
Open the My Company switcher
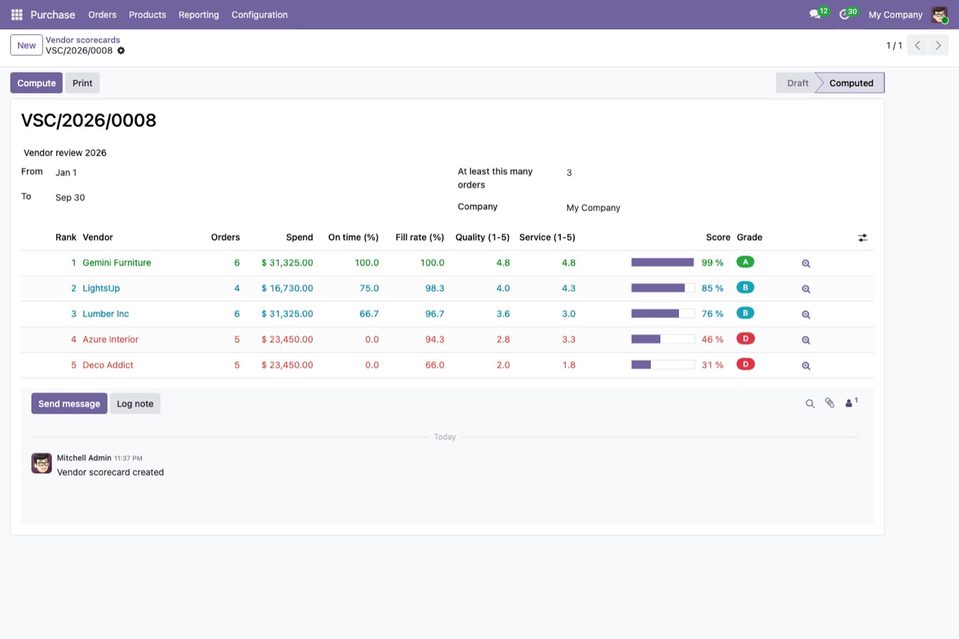(x=895, y=15)
